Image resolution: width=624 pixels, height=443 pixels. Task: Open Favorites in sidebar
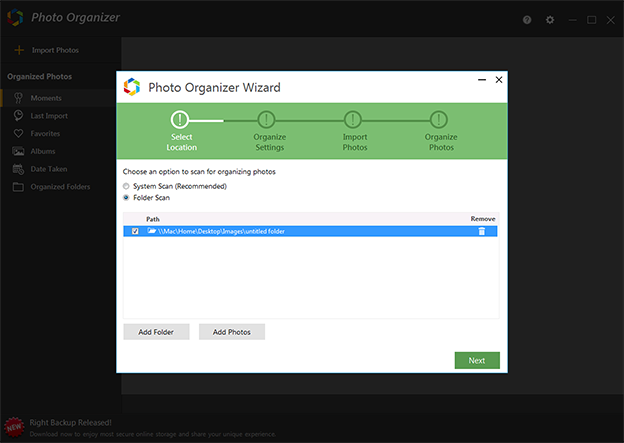45,134
